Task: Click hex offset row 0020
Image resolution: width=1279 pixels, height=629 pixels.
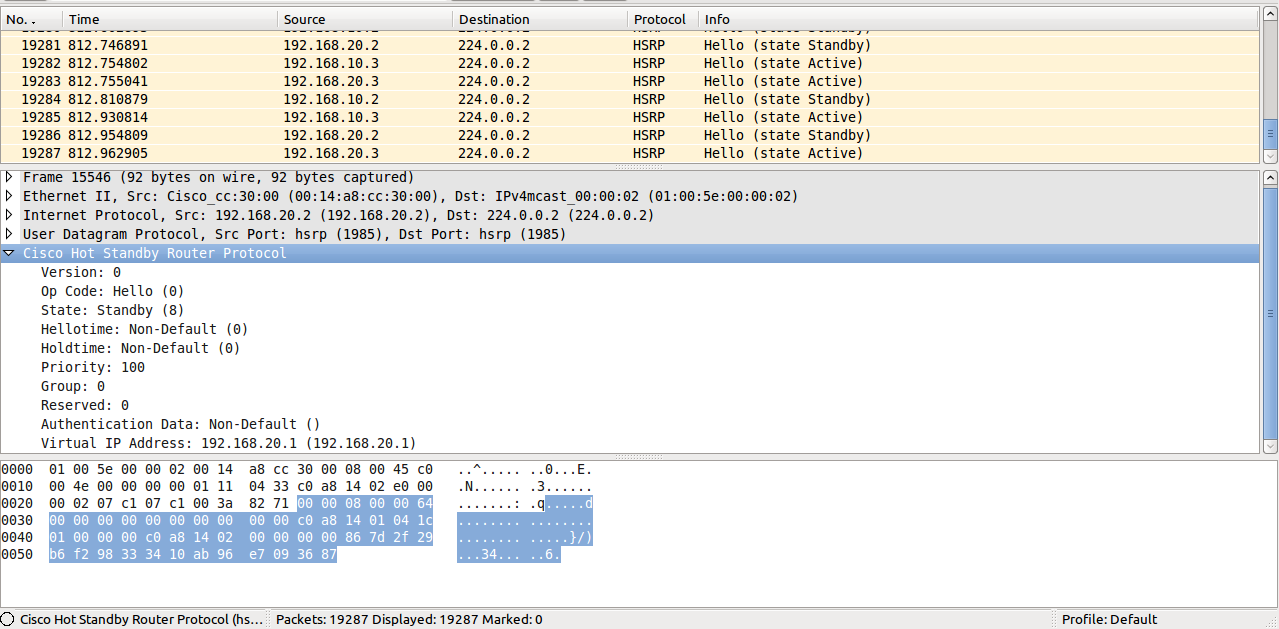Action: 17,503
